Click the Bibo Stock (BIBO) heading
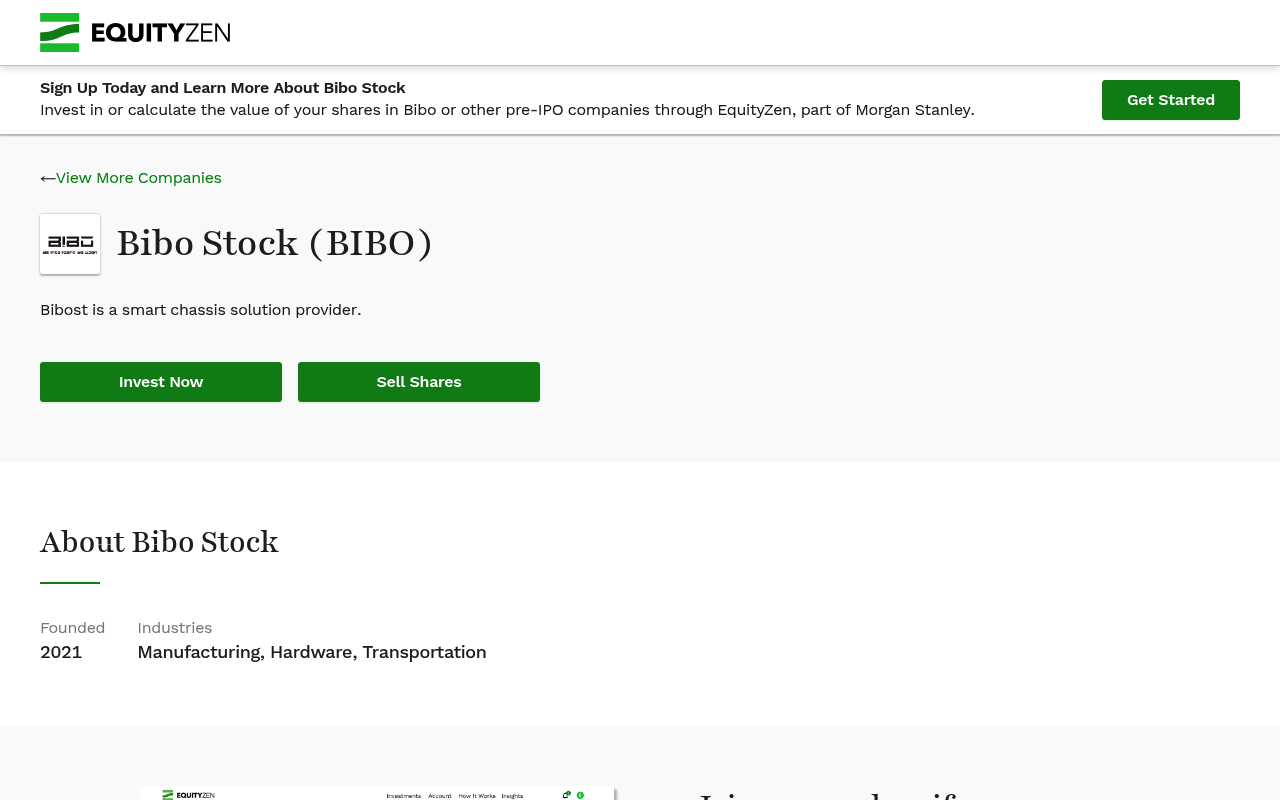The image size is (1280, 800). coord(275,243)
